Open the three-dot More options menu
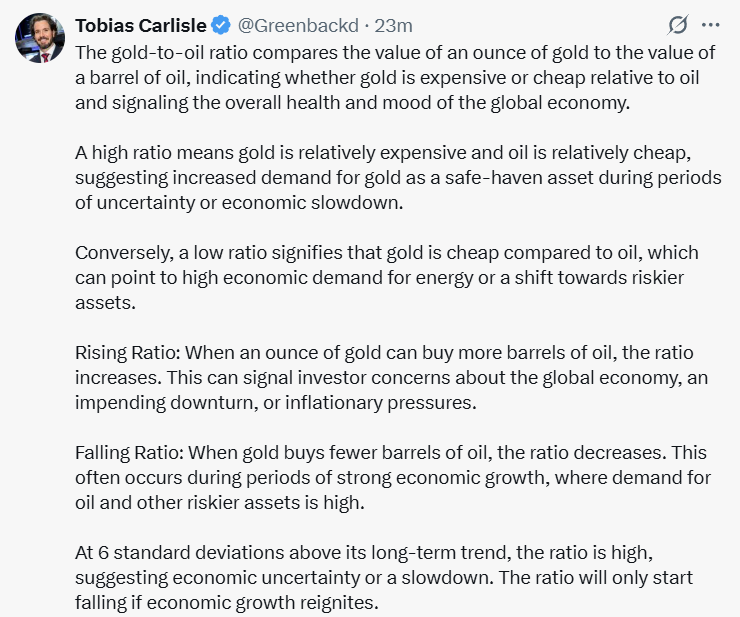740x617 pixels. coord(711,24)
